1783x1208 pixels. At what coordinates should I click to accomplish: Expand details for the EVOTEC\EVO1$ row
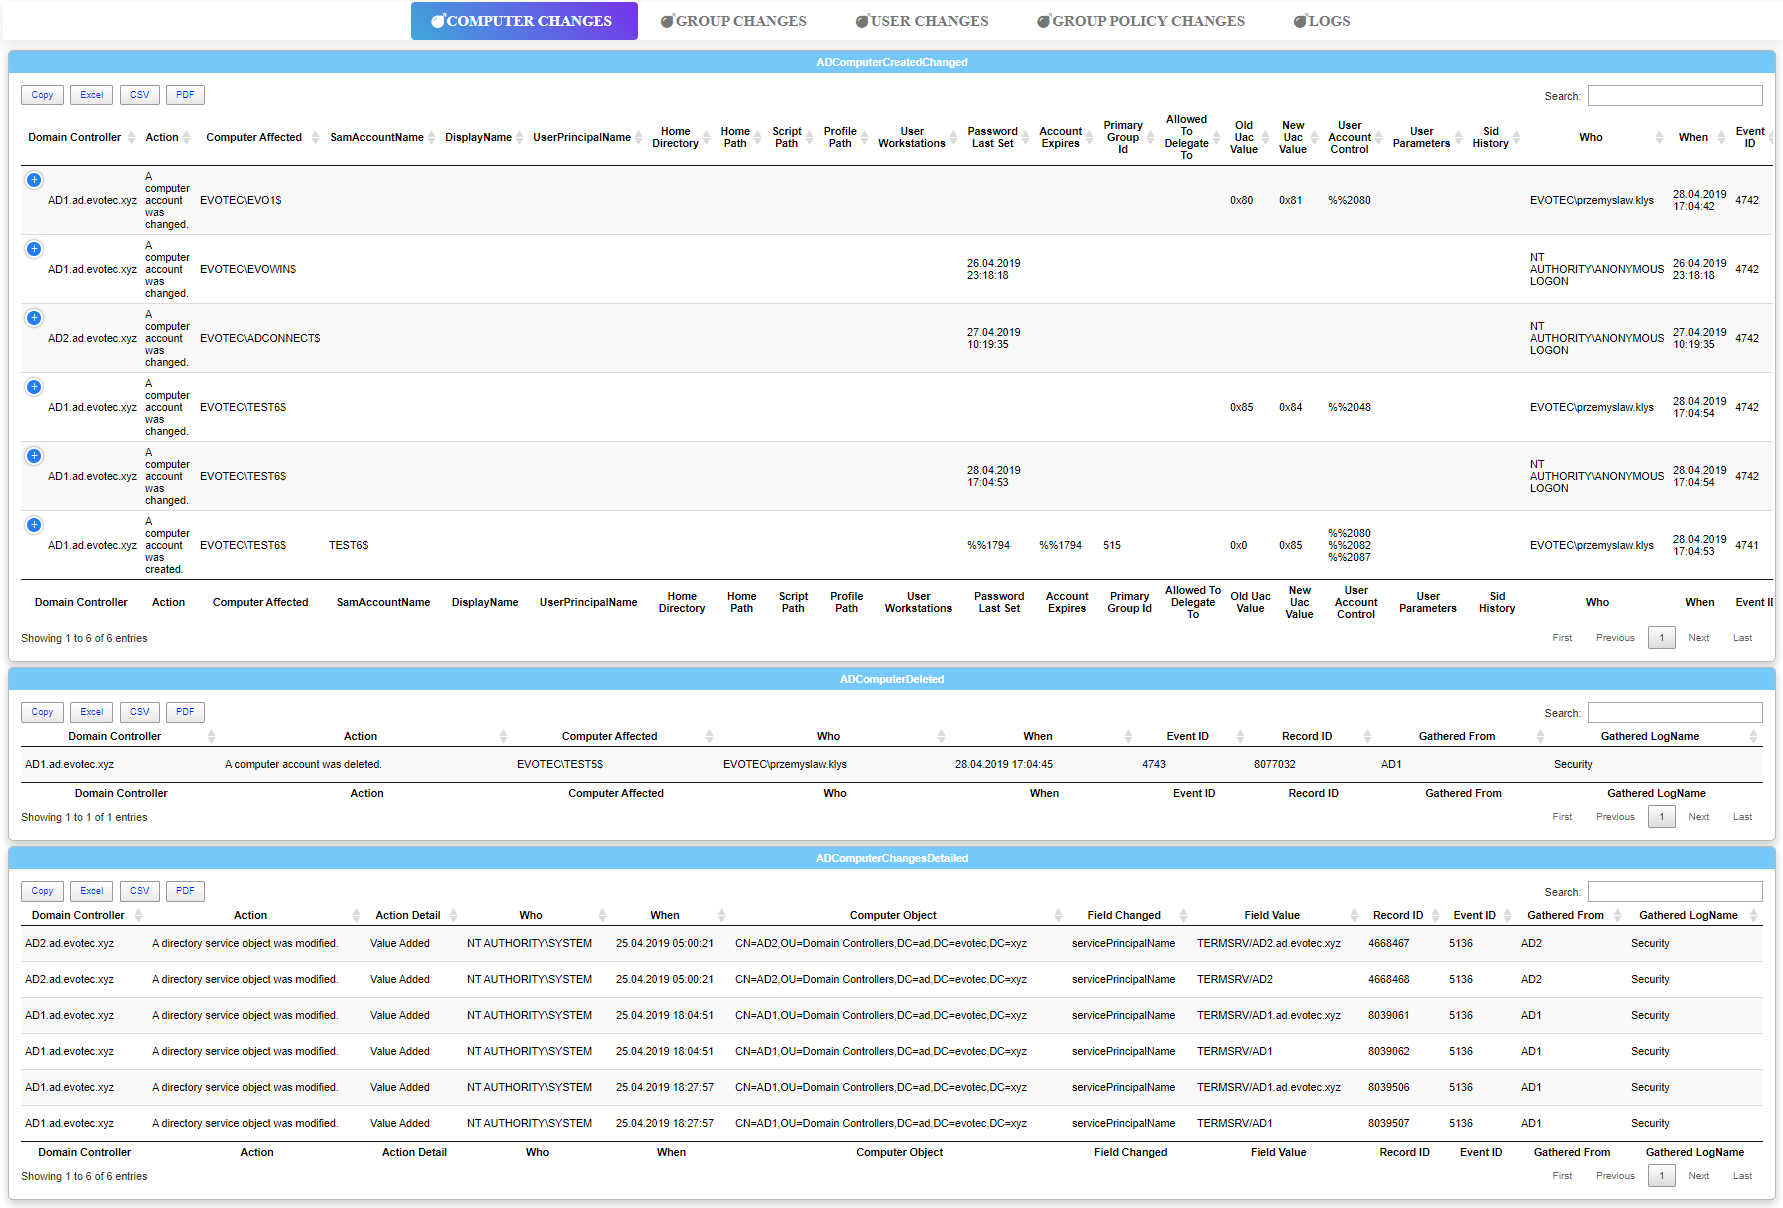[34, 180]
